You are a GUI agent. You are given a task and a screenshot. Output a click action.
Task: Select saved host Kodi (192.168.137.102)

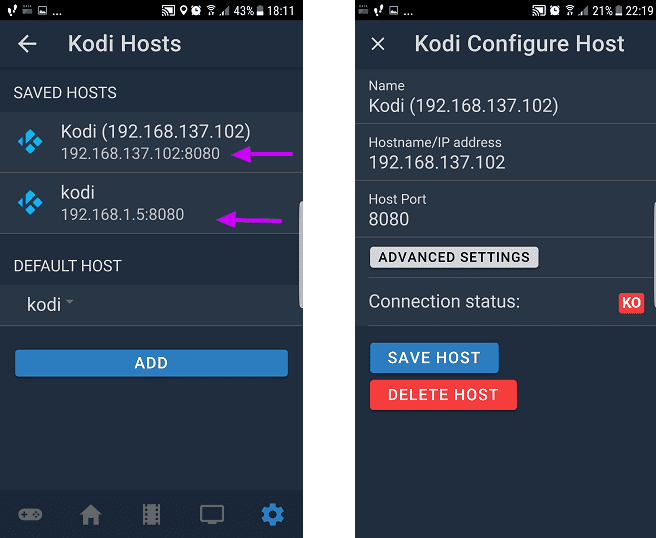[x=151, y=142]
